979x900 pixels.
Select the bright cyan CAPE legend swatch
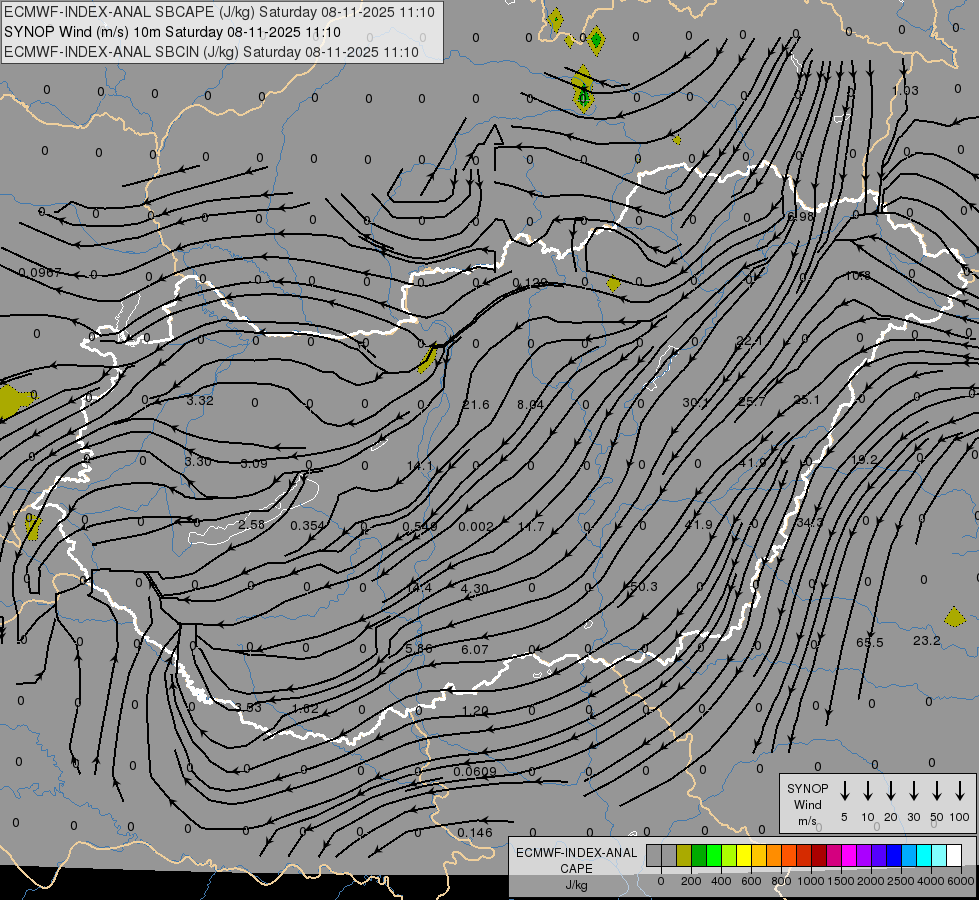(924, 855)
